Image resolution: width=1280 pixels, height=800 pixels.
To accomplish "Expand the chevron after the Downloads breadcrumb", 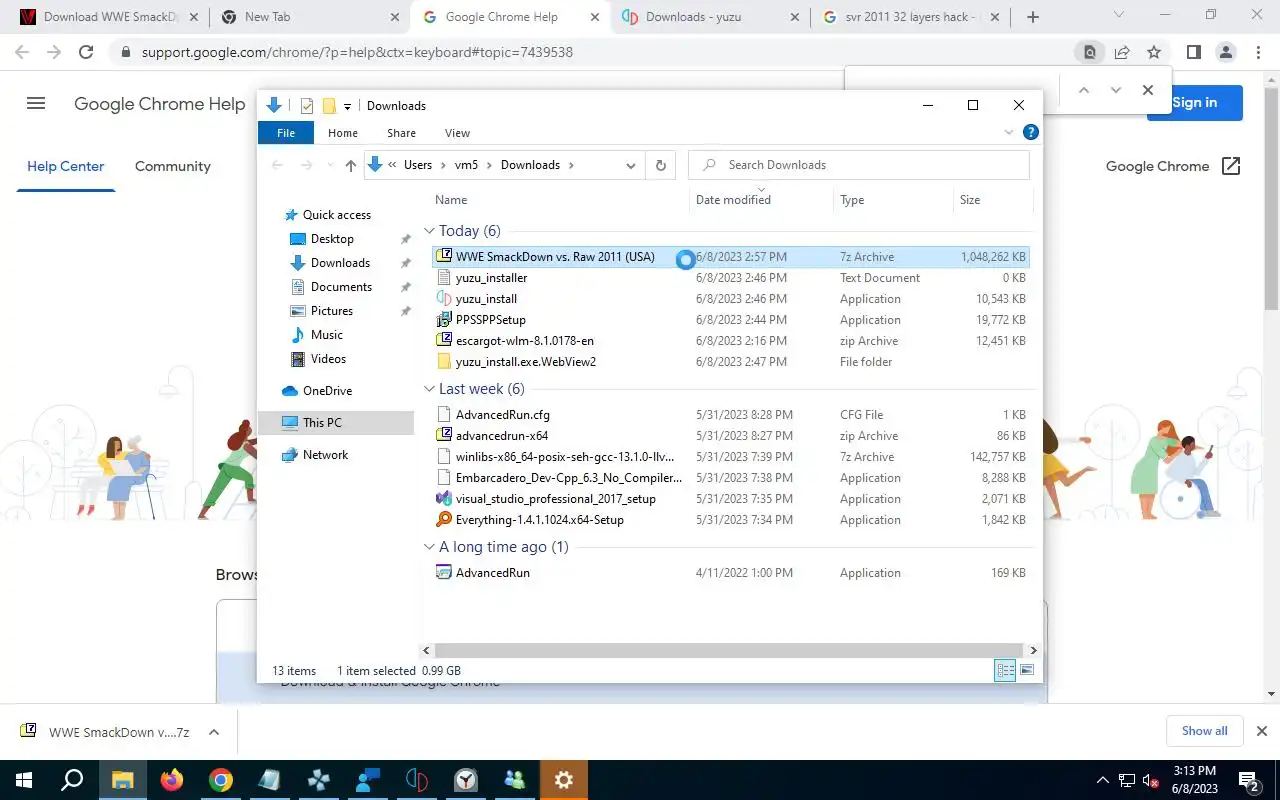I will tap(571, 165).
